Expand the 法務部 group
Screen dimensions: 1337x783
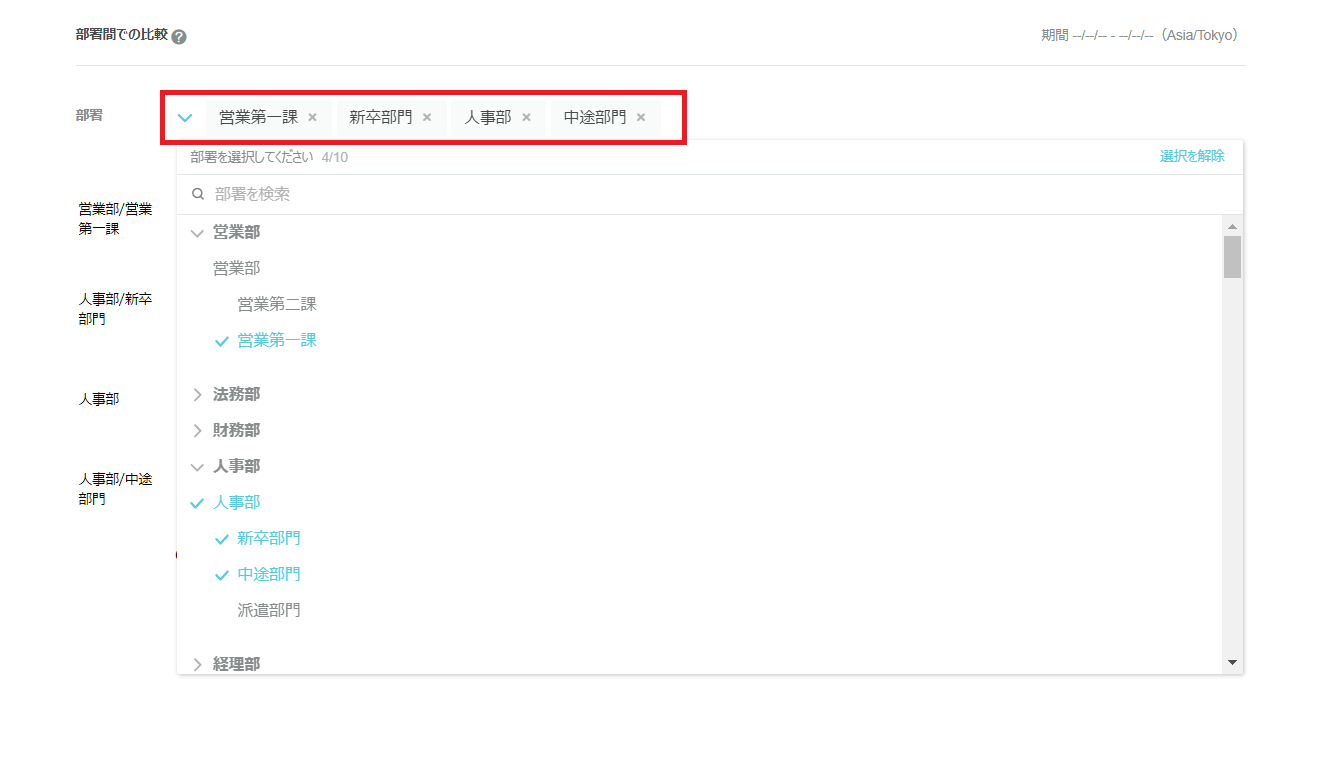[x=197, y=395]
